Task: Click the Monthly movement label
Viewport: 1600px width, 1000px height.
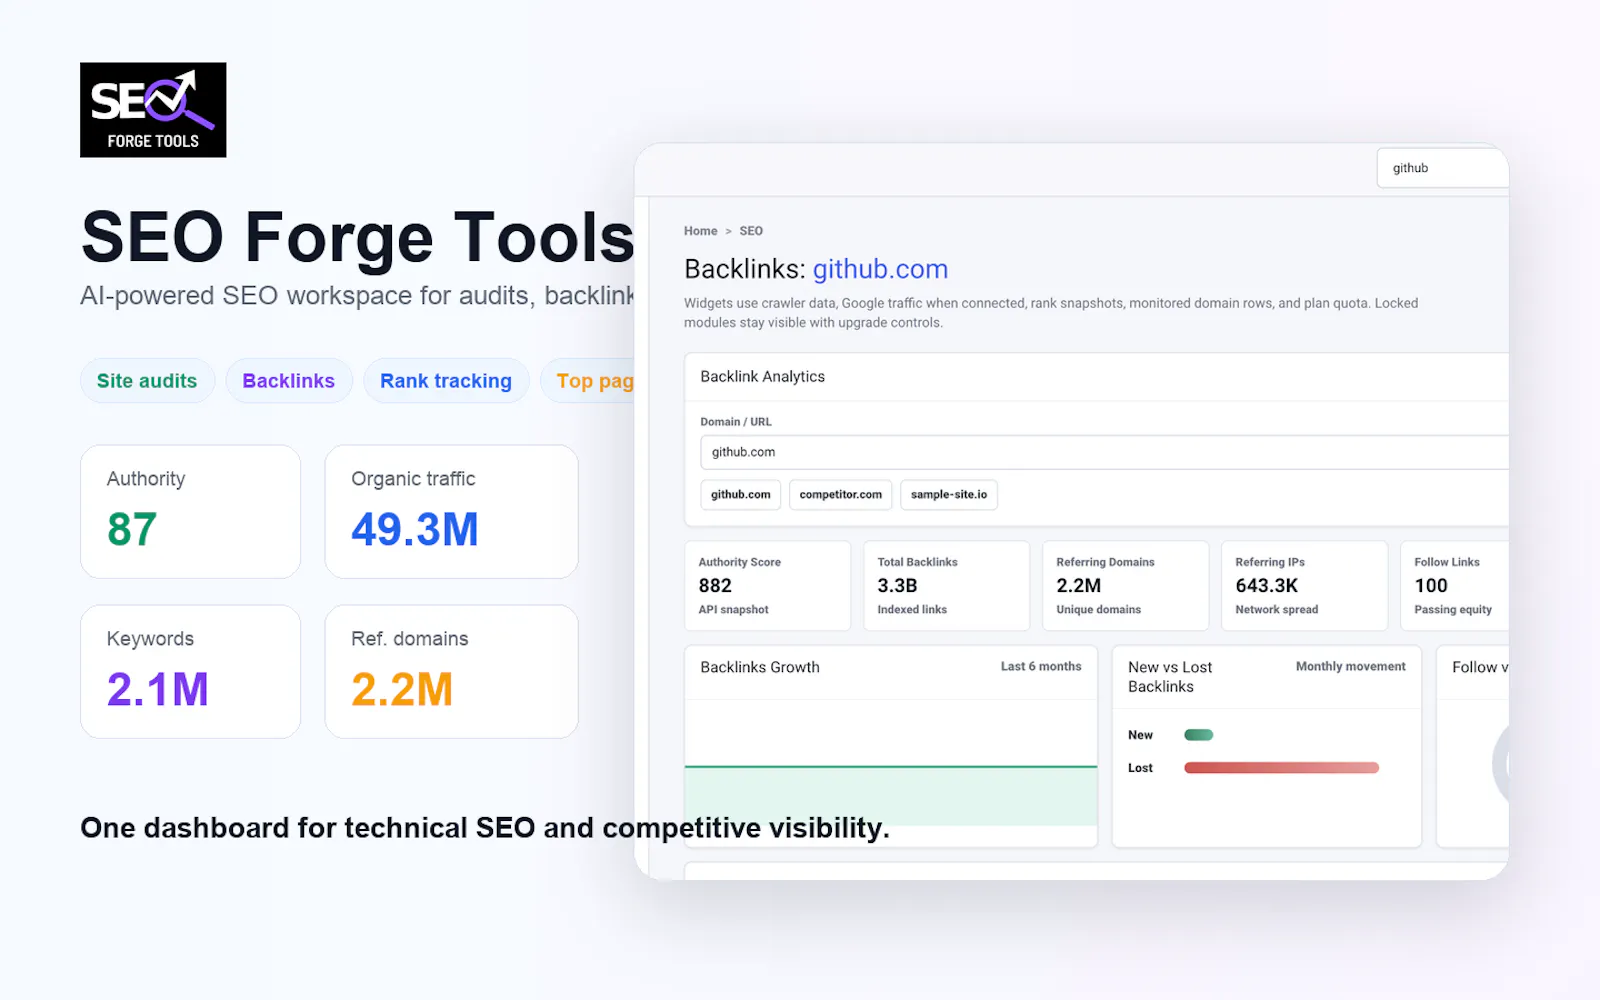Action: (x=1351, y=666)
